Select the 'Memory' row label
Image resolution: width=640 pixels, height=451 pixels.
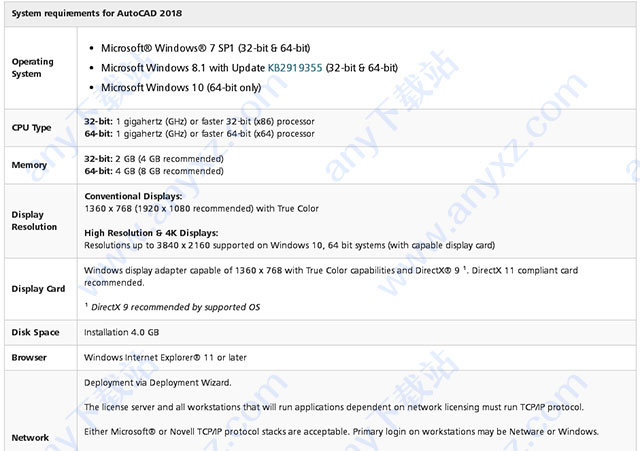click(29, 165)
